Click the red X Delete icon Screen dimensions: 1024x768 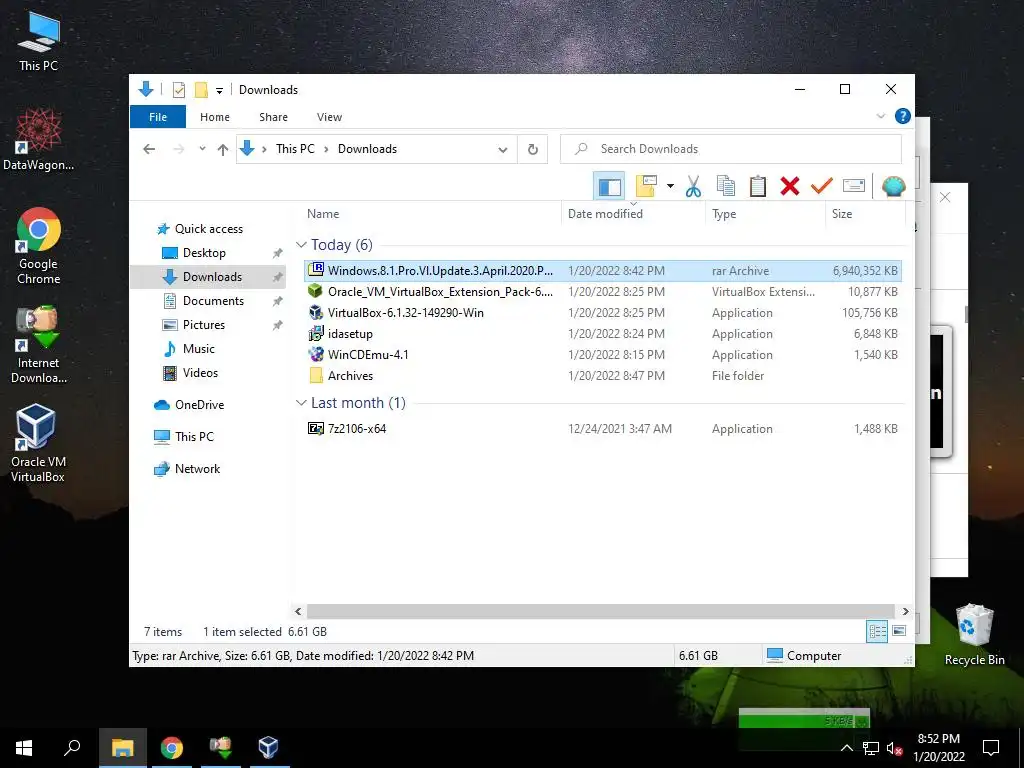click(x=790, y=186)
